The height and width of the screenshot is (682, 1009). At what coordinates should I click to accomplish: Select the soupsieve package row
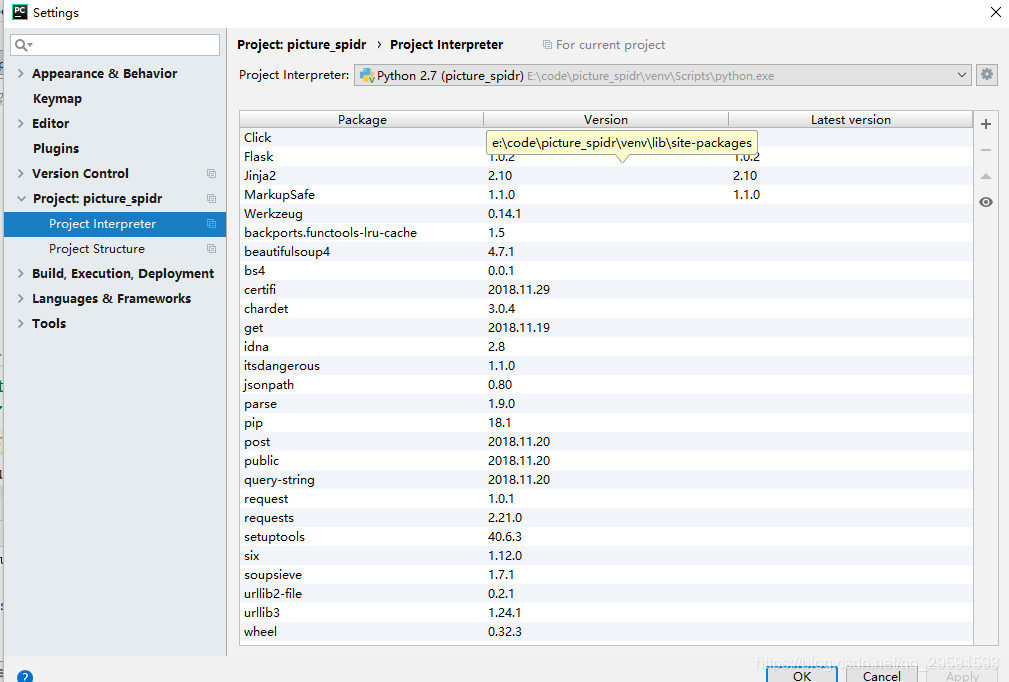pyautogui.click(x=606, y=575)
